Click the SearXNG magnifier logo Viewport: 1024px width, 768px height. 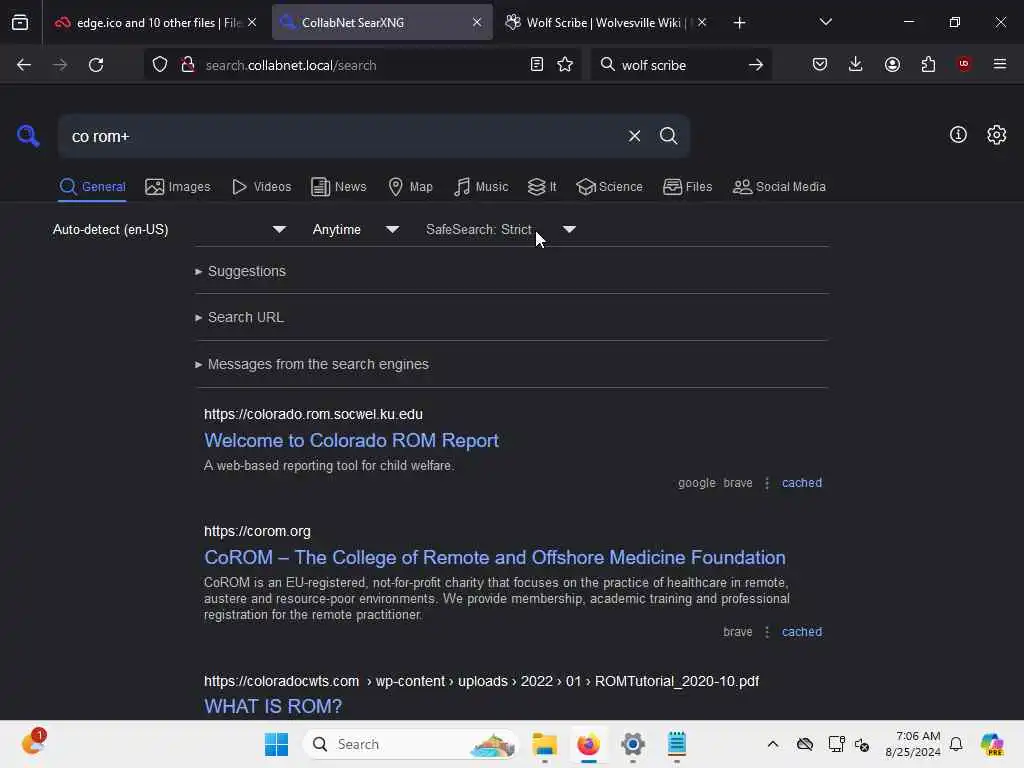coord(28,136)
